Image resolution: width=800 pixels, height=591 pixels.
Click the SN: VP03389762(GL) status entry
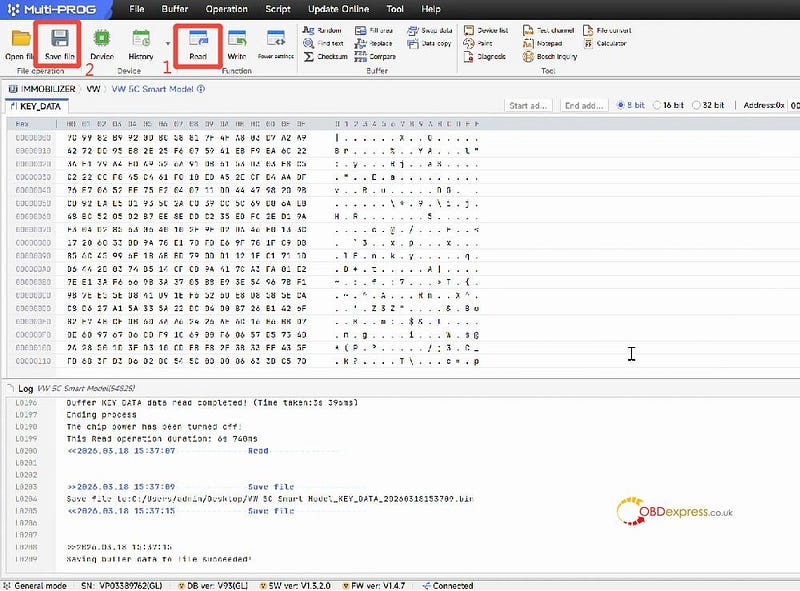click(121, 586)
